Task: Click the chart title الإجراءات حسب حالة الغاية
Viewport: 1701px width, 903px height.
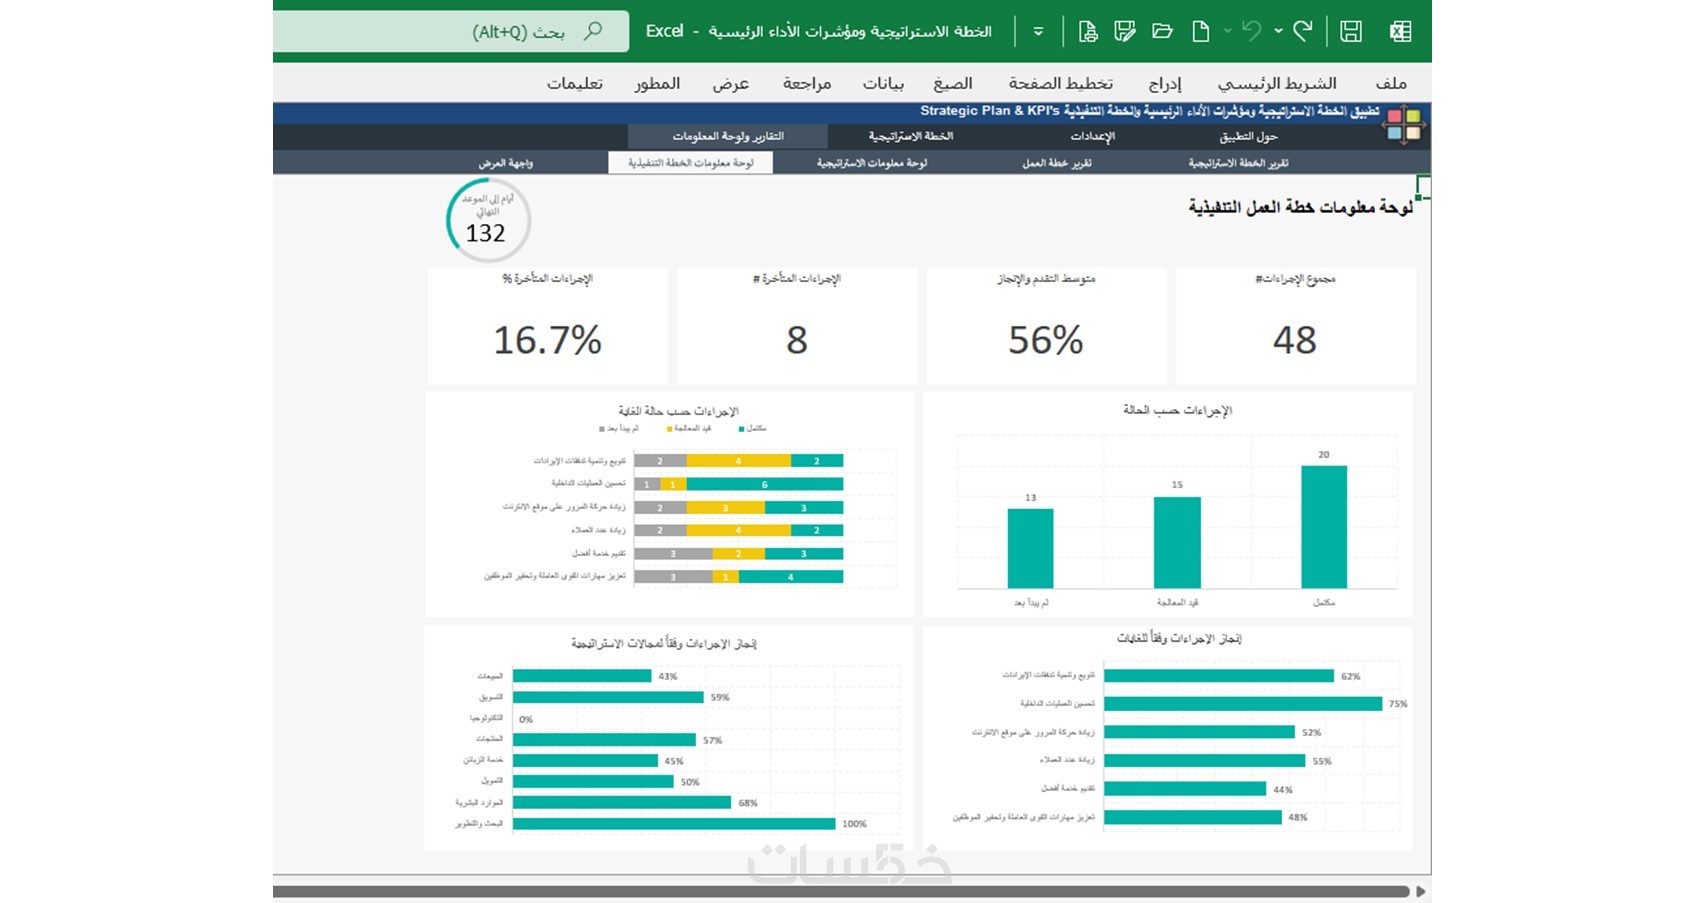Action: [x=678, y=411]
